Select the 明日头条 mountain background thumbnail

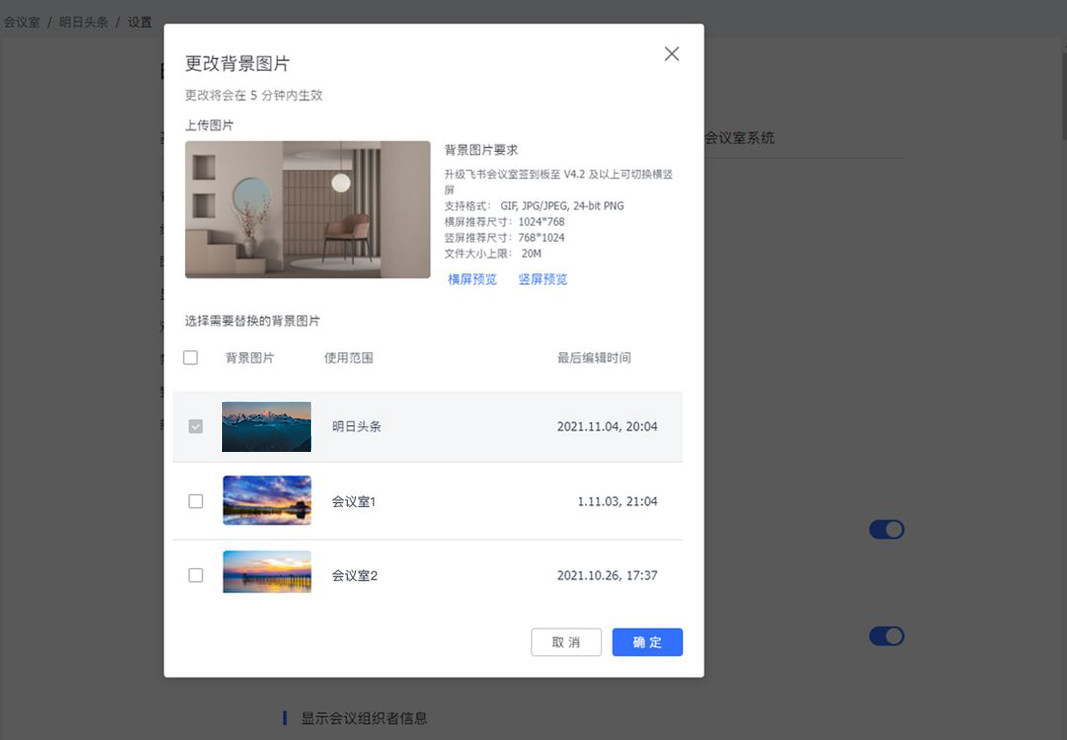266,426
